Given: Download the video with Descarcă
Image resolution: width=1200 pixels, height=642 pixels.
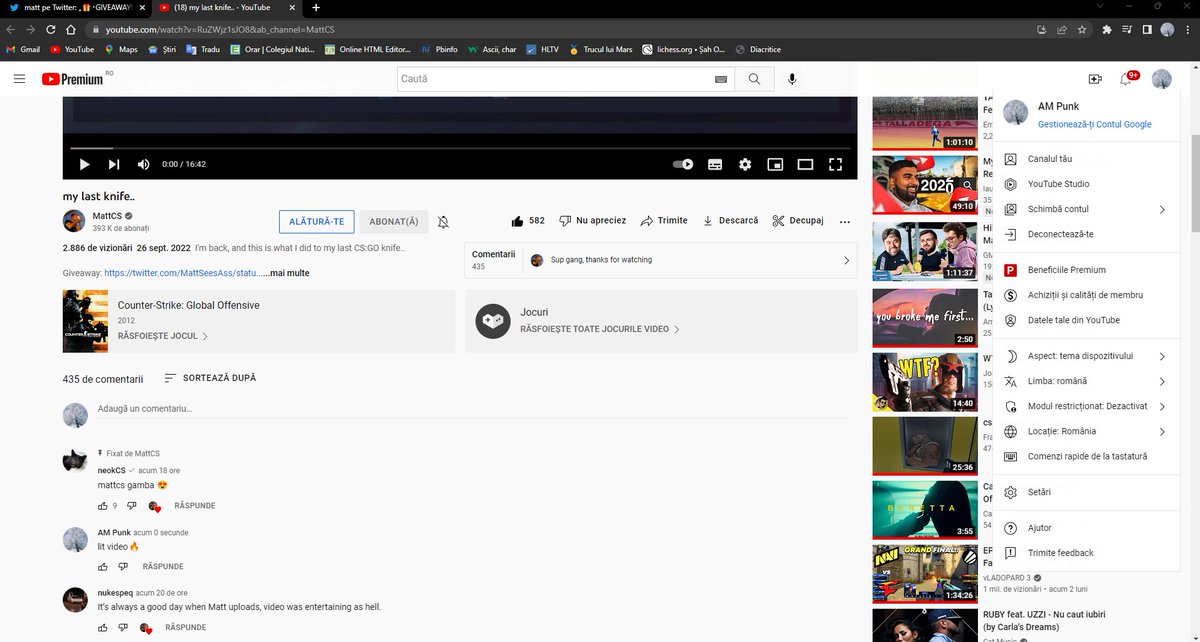Looking at the screenshot, I should 730,221.
